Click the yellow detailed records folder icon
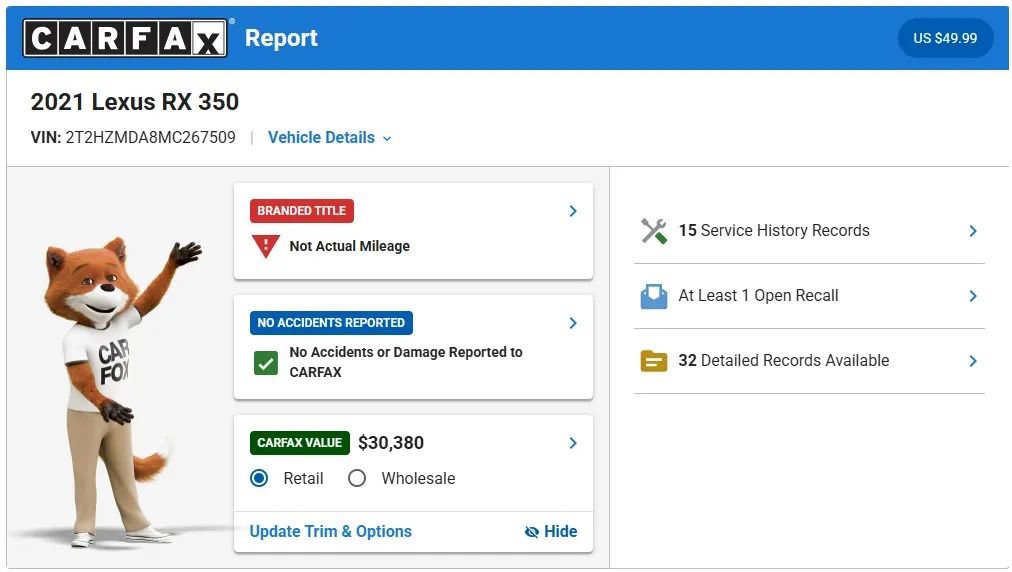1012x572 pixels. click(654, 361)
